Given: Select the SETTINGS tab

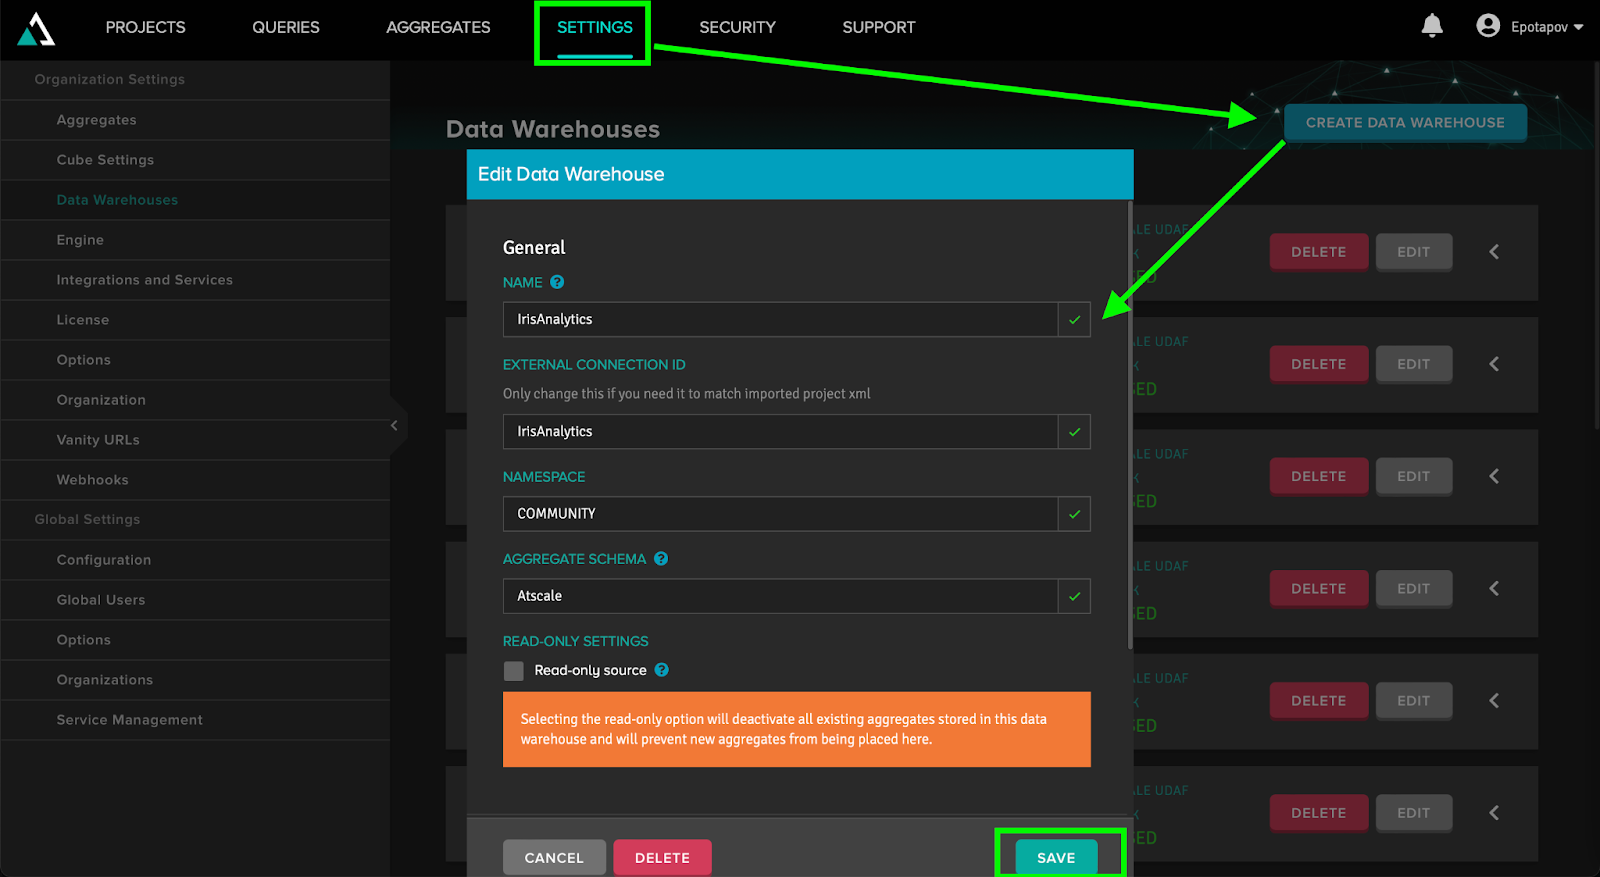Looking at the screenshot, I should coord(595,28).
